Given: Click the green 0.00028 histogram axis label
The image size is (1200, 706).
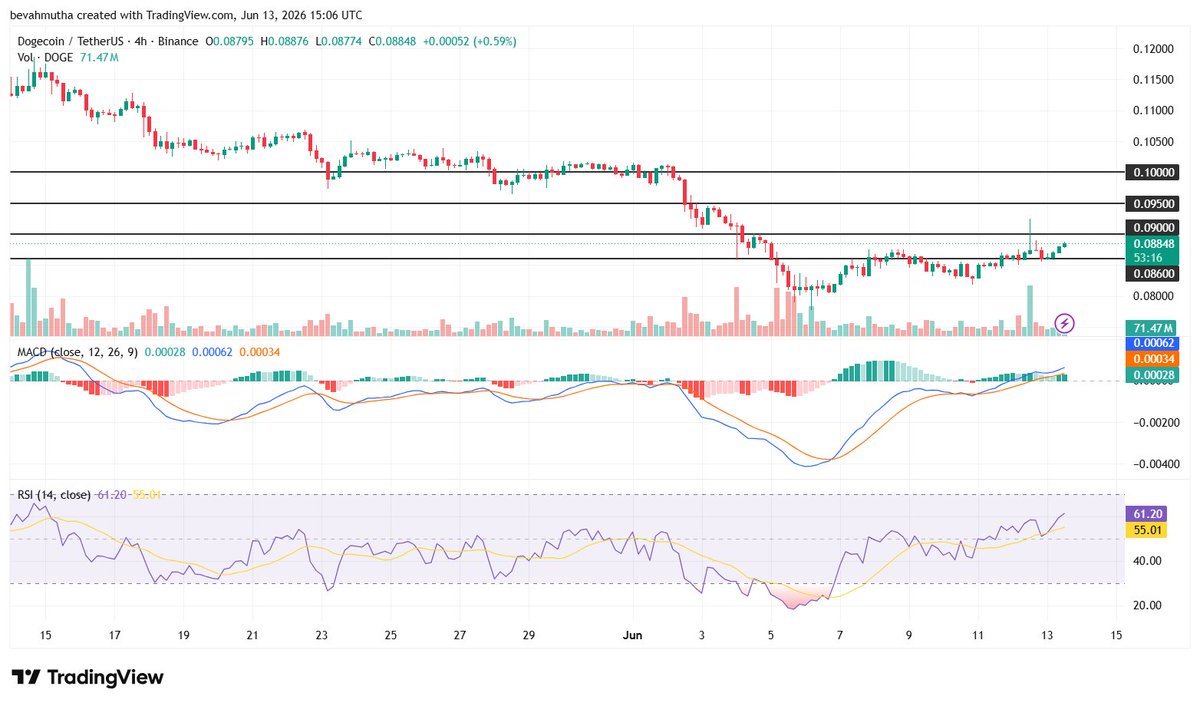Looking at the screenshot, I should (x=1153, y=375).
